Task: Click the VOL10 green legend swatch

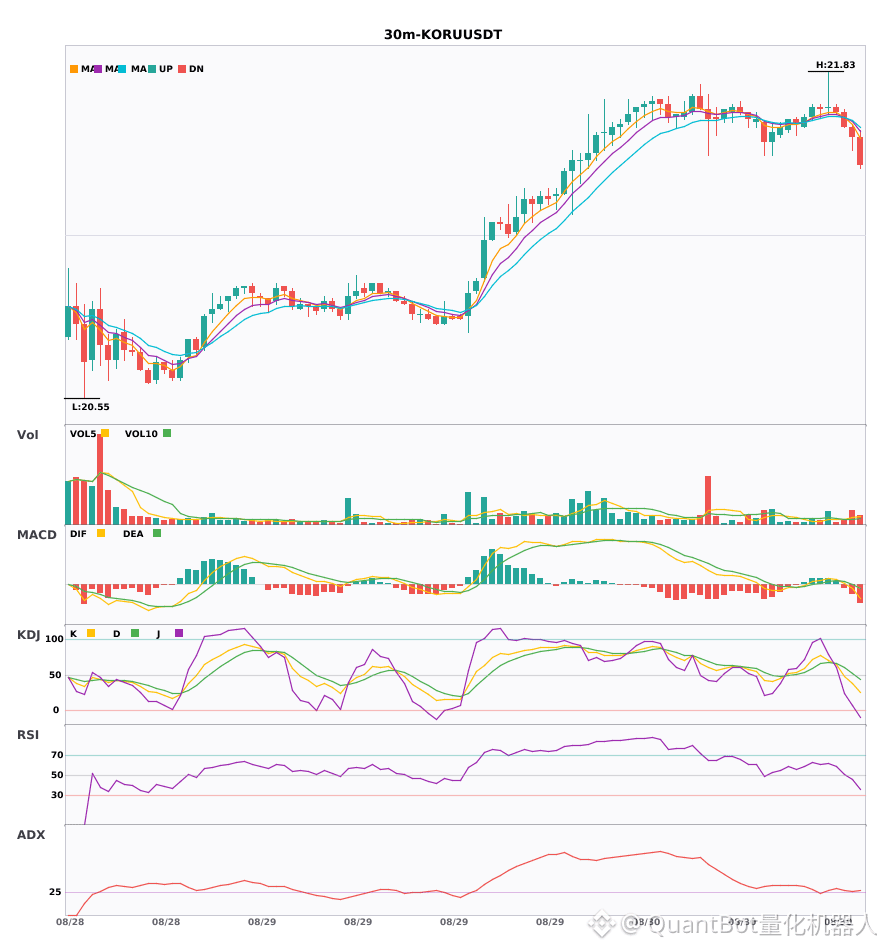Action: [x=167, y=433]
